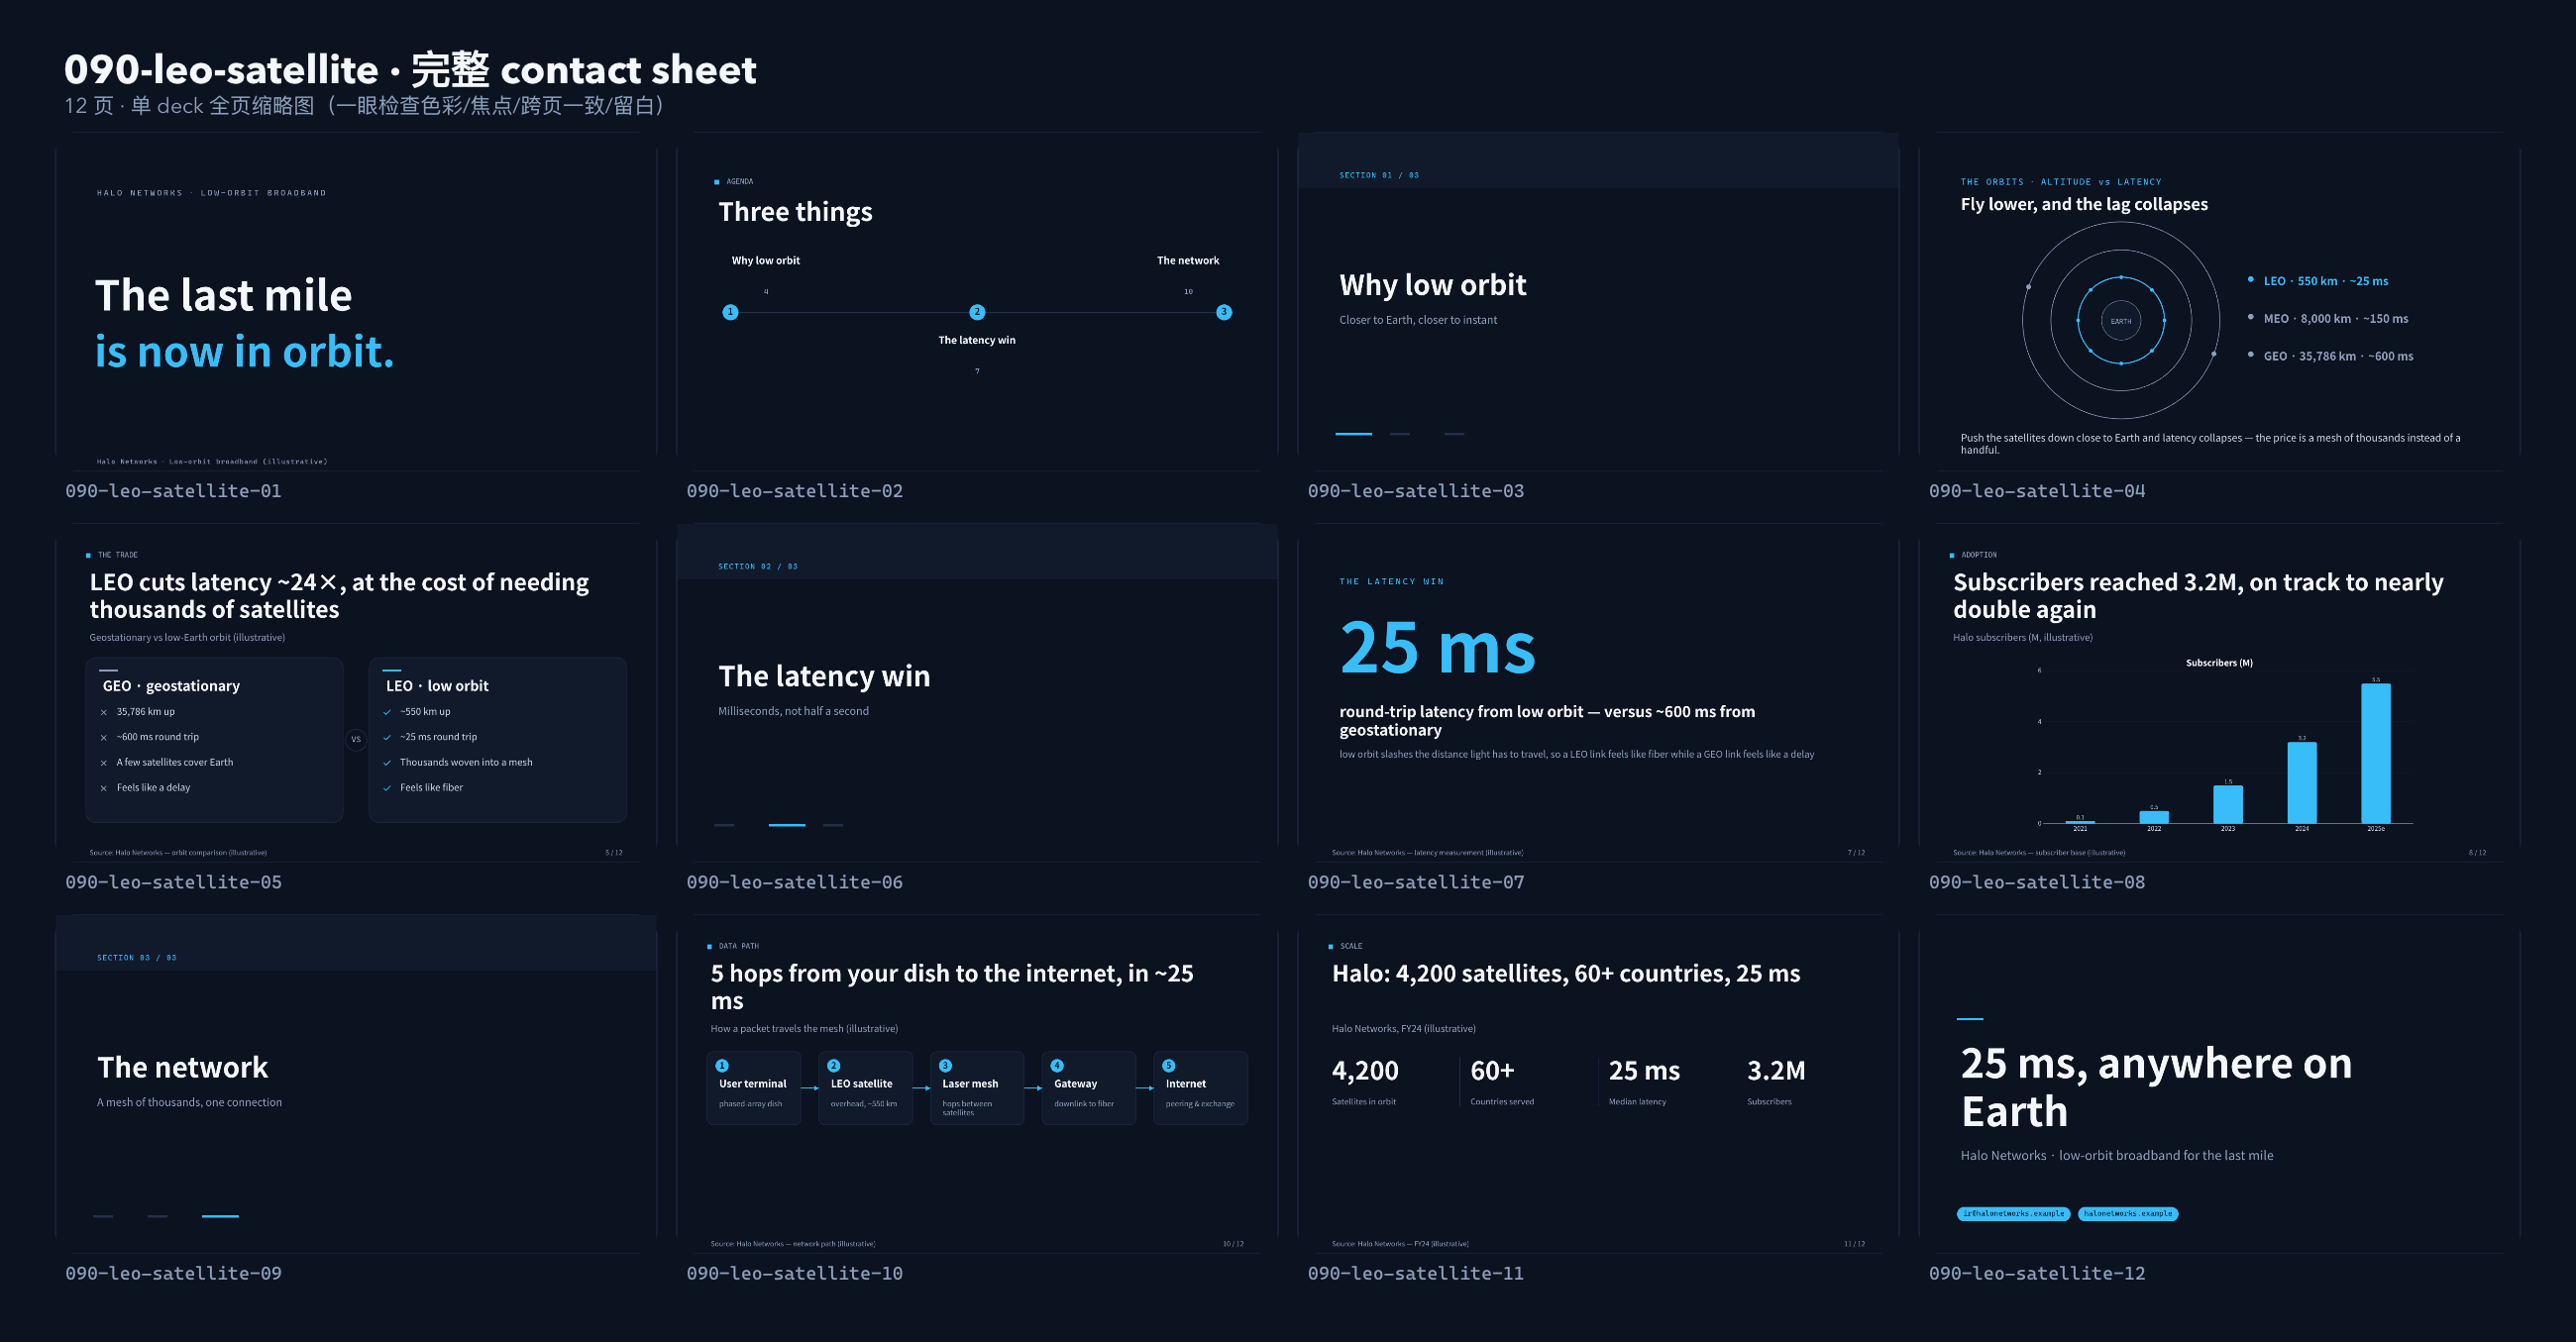Screen dimensions: 2576x1342
Task: Select the number 5 badge on Internet card
Action: (1169, 1066)
